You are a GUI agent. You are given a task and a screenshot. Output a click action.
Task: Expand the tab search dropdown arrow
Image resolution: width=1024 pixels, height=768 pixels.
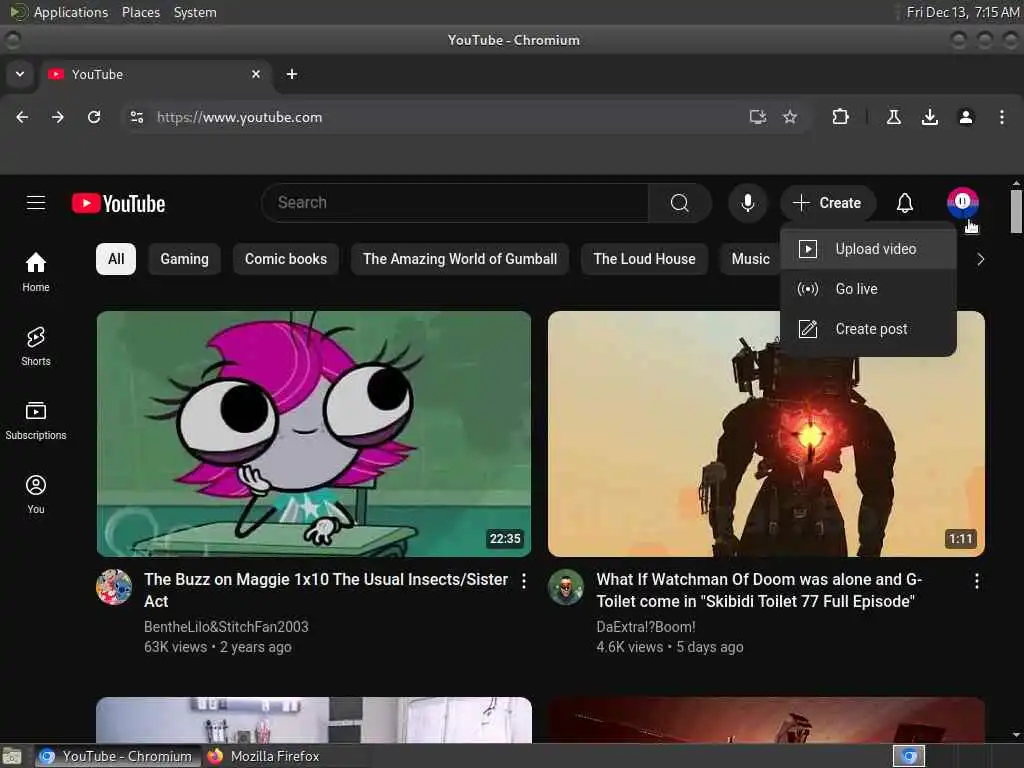click(20, 74)
